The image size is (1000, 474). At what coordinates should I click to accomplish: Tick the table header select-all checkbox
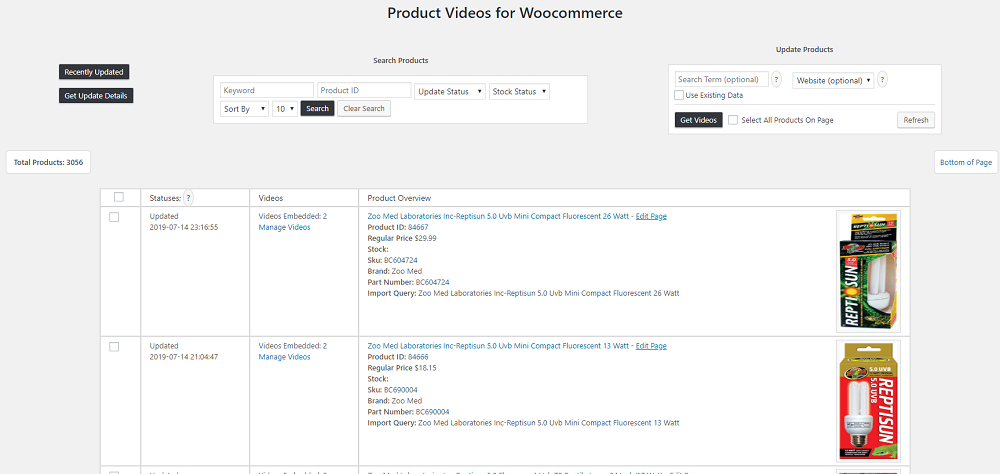click(119, 197)
